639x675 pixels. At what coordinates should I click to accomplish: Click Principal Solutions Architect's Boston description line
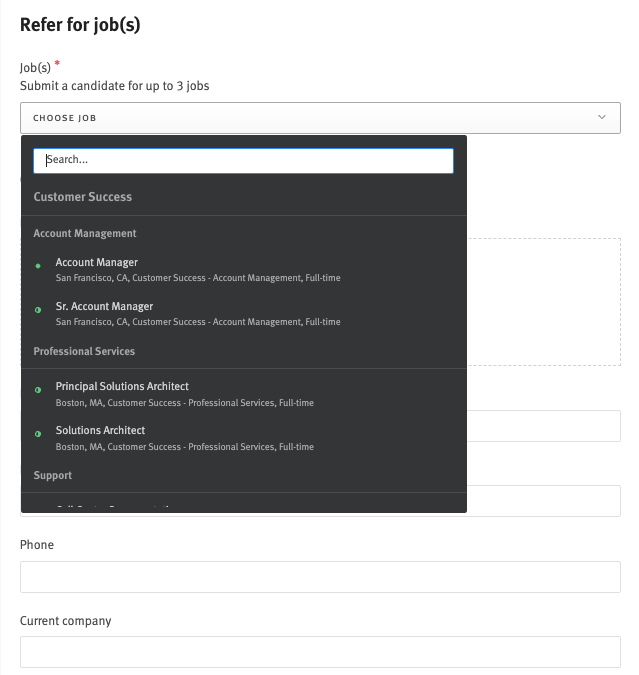pos(184,403)
